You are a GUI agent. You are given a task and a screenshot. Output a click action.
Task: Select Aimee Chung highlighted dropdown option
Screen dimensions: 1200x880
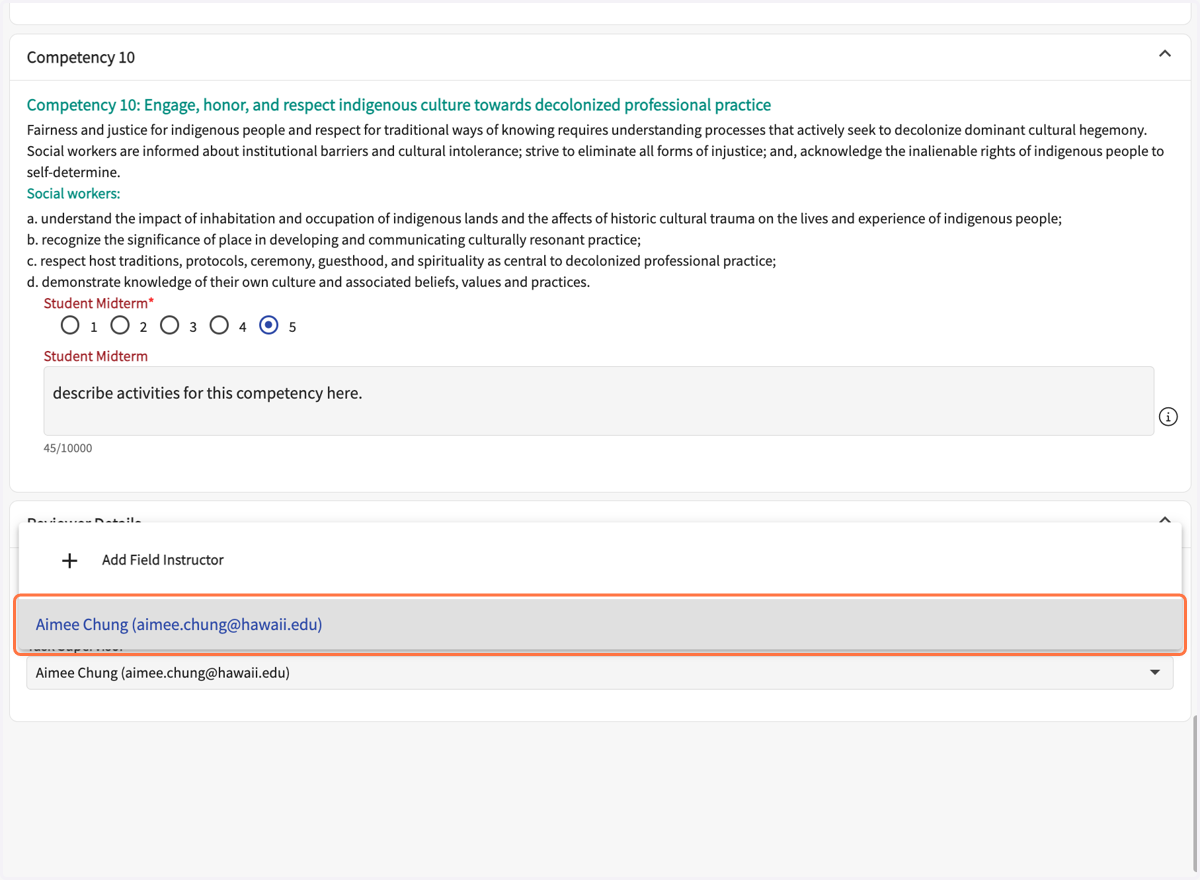click(x=600, y=625)
